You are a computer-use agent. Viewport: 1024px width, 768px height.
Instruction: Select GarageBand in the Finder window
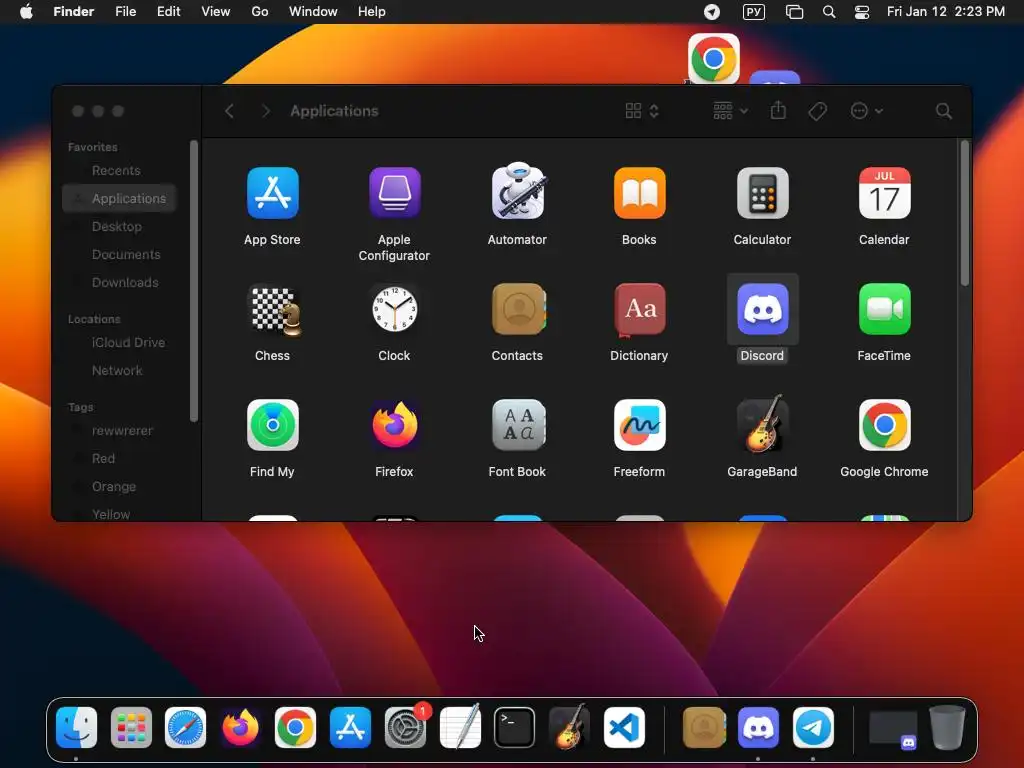point(762,424)
